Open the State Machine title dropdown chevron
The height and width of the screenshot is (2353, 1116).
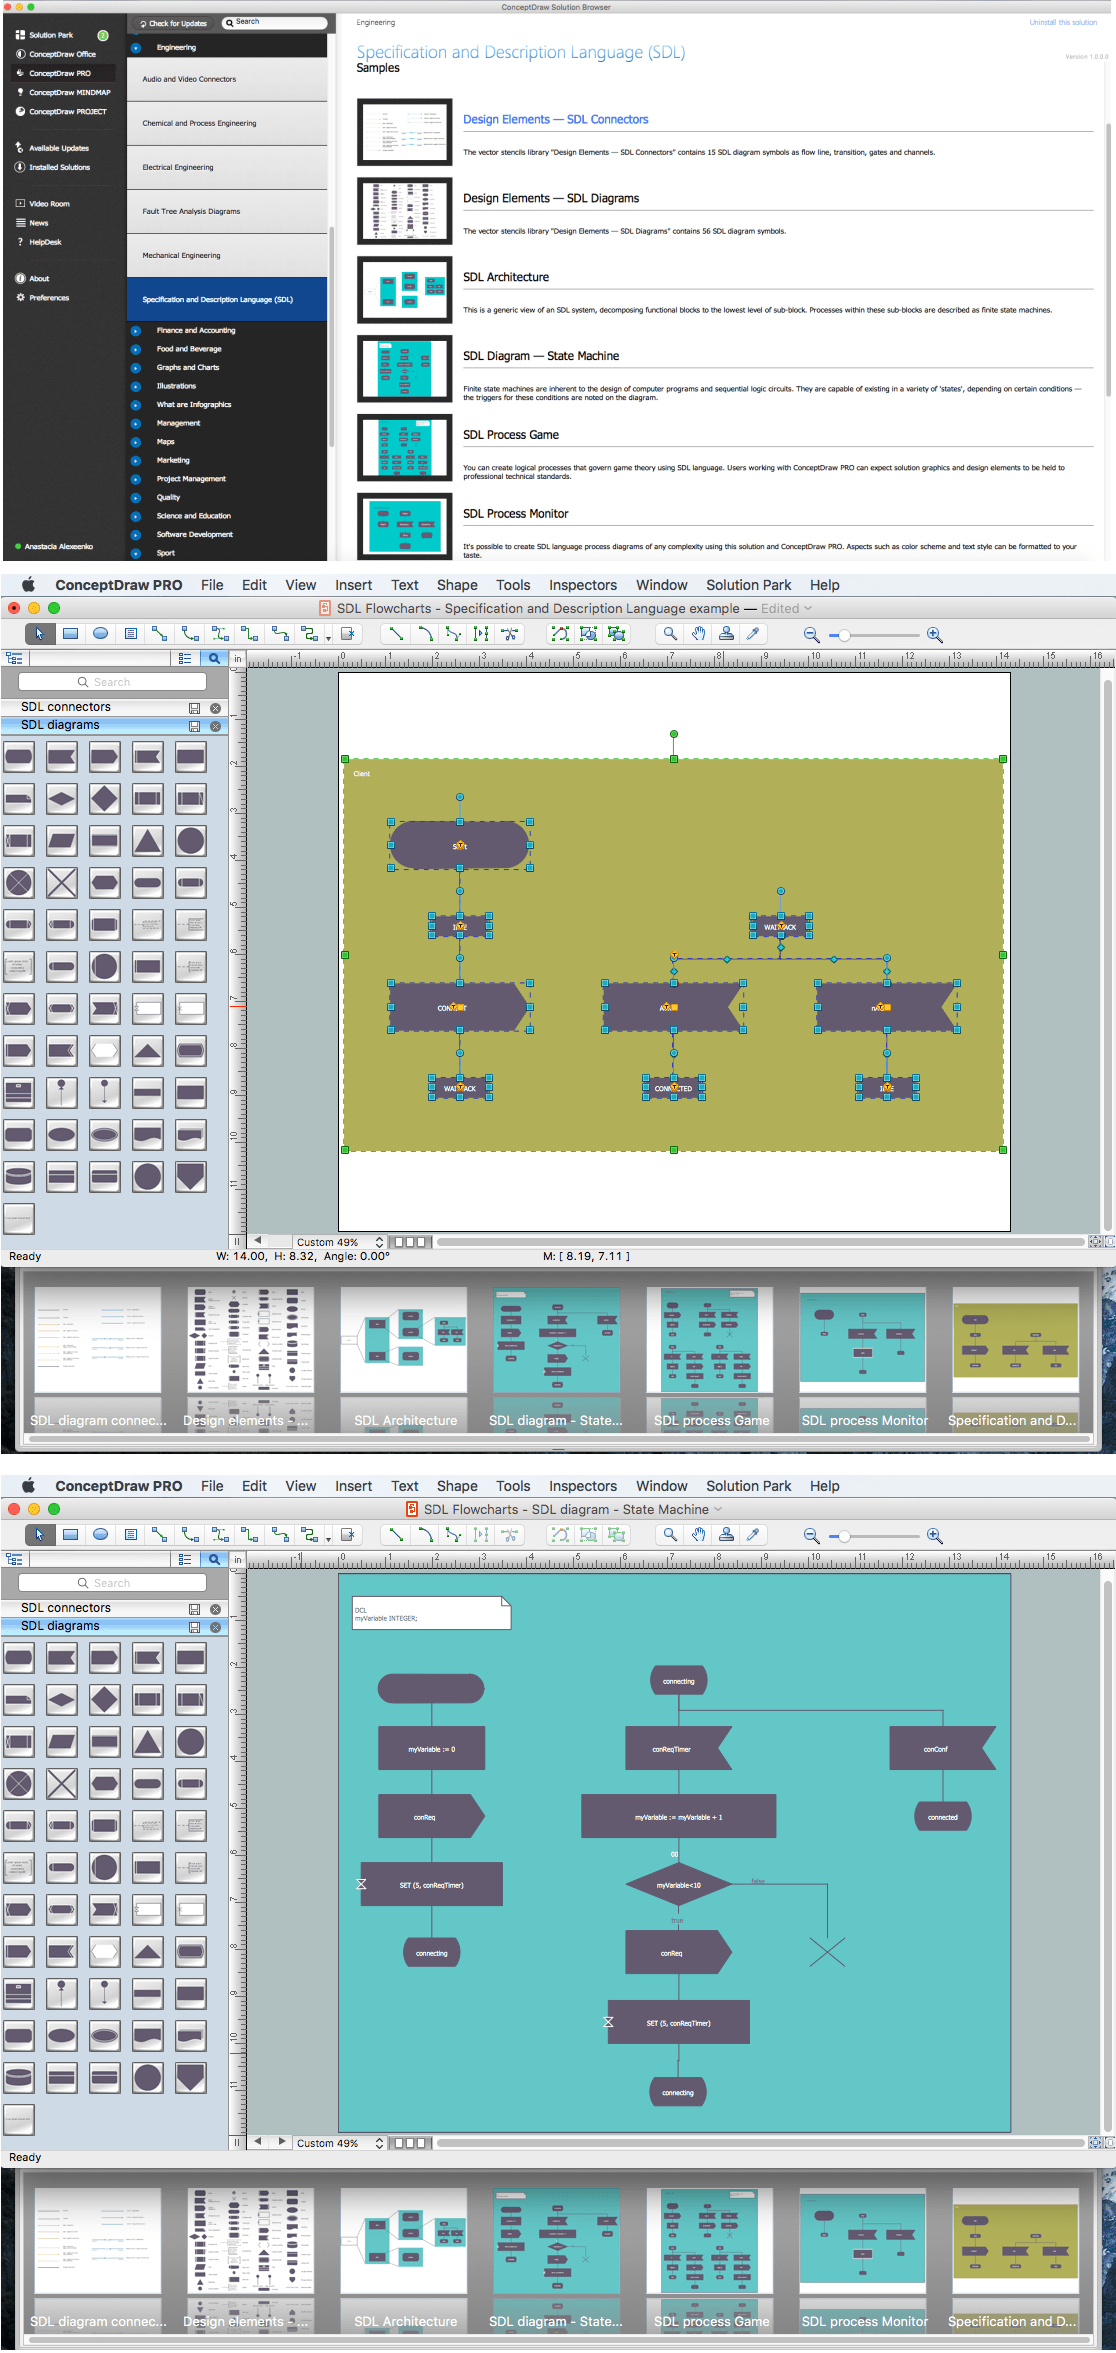pyautogui.click(x=717, y=1510)
